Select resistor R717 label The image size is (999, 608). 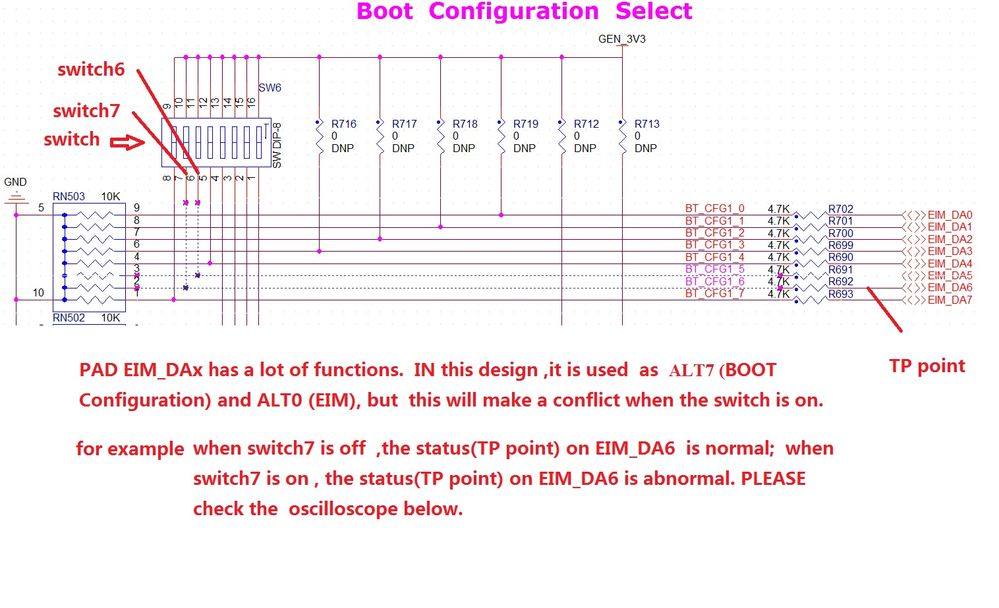[404, 124]
